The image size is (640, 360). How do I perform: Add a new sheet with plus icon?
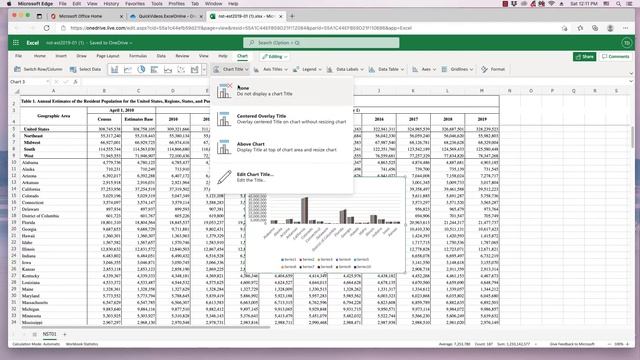[64, 334]
